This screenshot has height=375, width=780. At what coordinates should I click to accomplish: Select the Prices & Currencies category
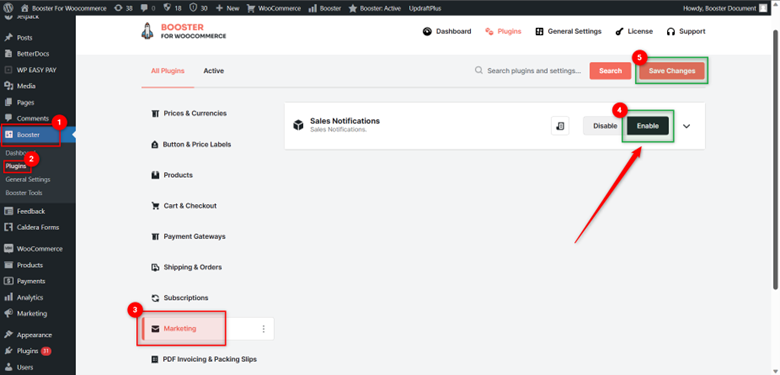tap(189, 113)
